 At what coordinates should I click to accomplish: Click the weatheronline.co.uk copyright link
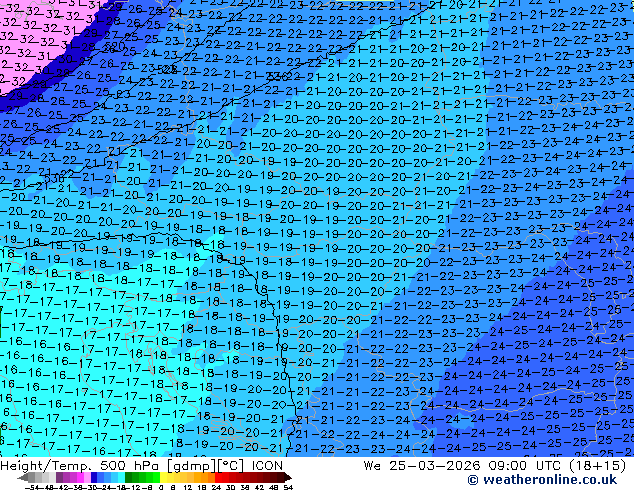click(x=542, y=480)
